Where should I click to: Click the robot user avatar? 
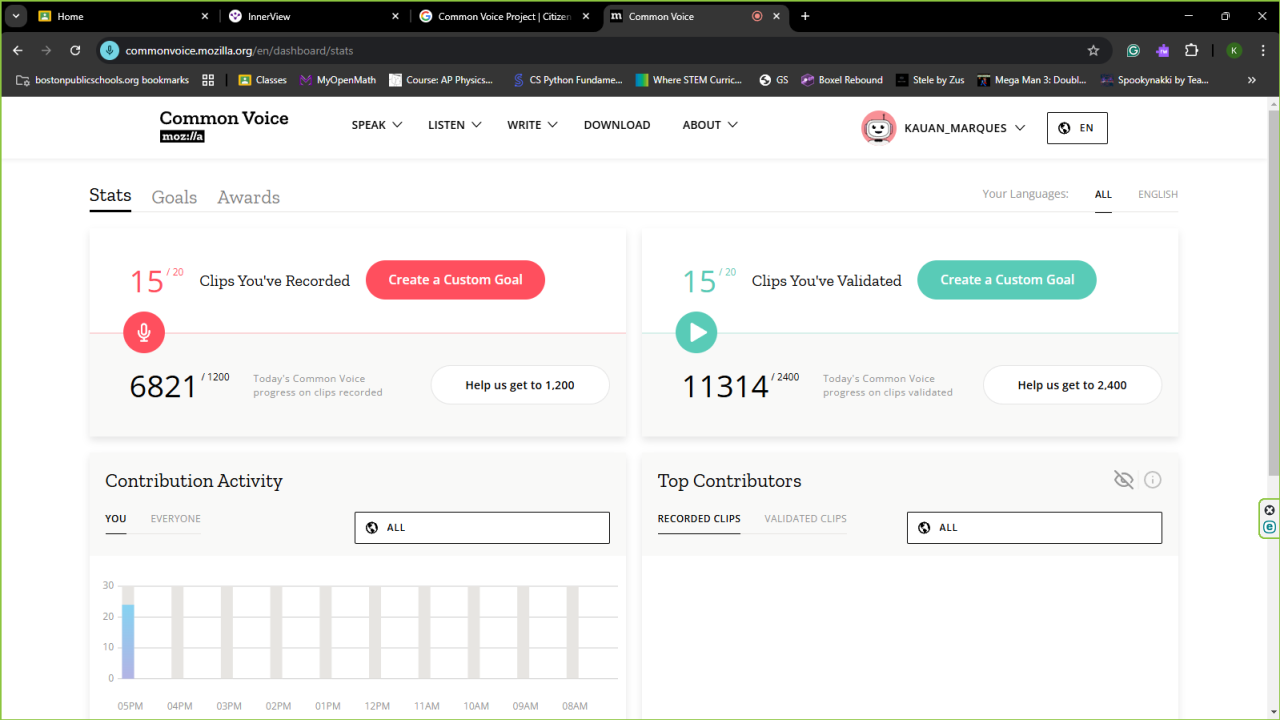point(879,127)
